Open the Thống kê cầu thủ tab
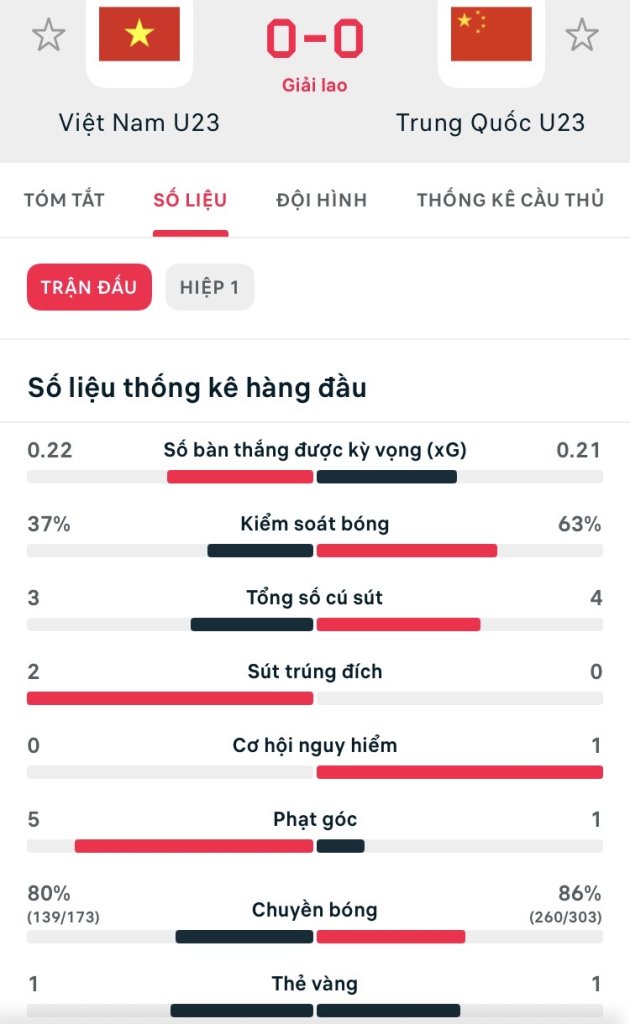 [x=510, y=200]
